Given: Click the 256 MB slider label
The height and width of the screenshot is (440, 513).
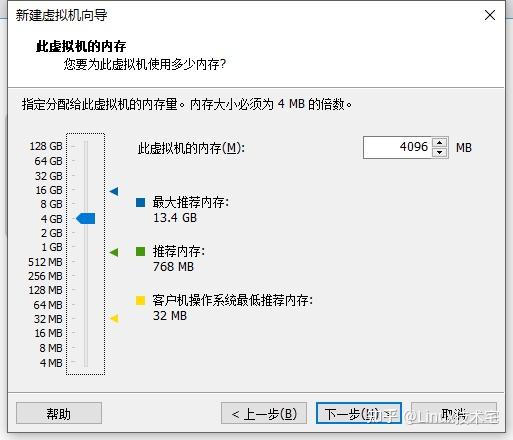Looking at the screenshot, I should pos(45,276).
